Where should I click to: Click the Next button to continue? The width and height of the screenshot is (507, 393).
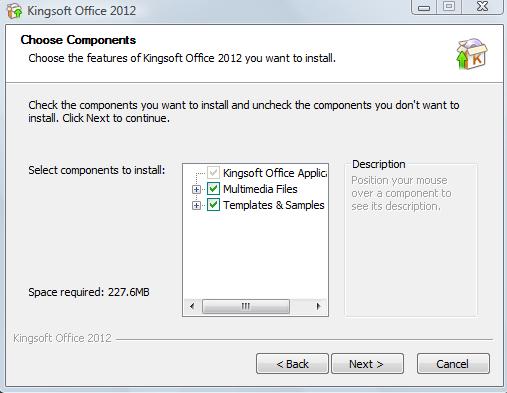(x=367, y=364)
